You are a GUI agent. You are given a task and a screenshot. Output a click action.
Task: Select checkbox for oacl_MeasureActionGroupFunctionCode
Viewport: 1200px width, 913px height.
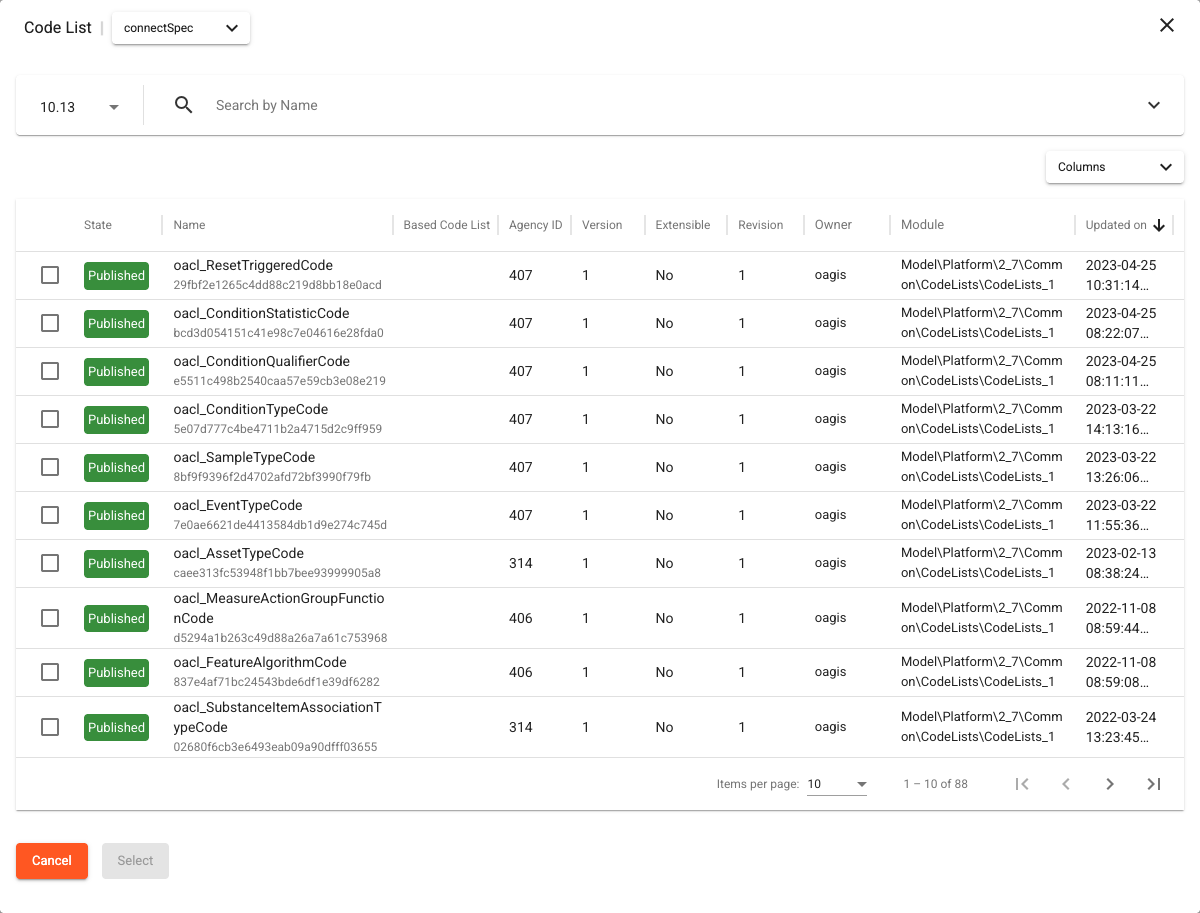pyautogui.click(x=50, y=618)
